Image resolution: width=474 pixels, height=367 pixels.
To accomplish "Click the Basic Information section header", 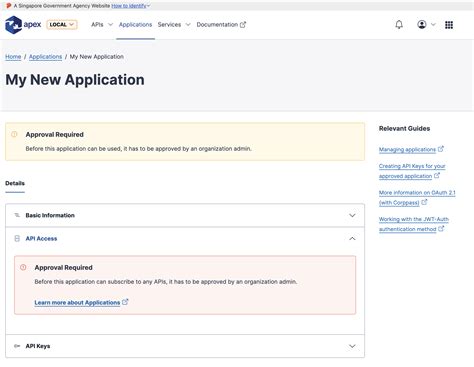I will coord(185,215).
